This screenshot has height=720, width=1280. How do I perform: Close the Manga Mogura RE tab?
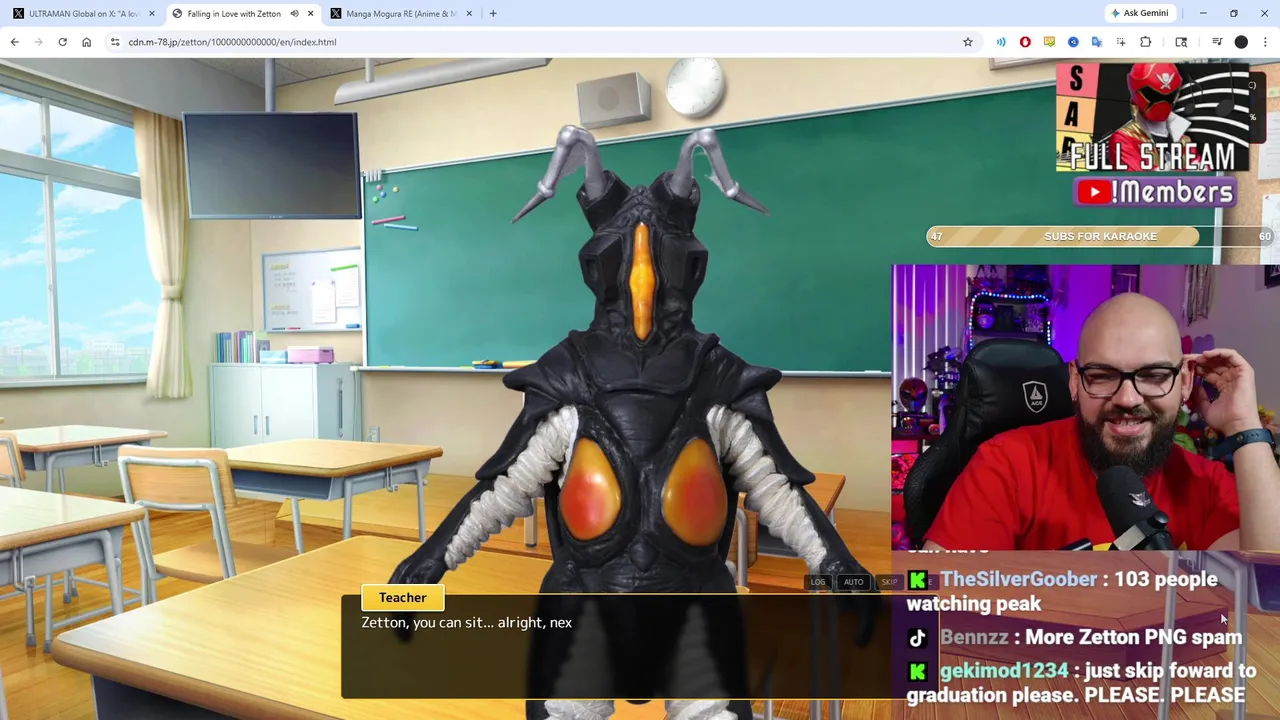pos(469,14)
